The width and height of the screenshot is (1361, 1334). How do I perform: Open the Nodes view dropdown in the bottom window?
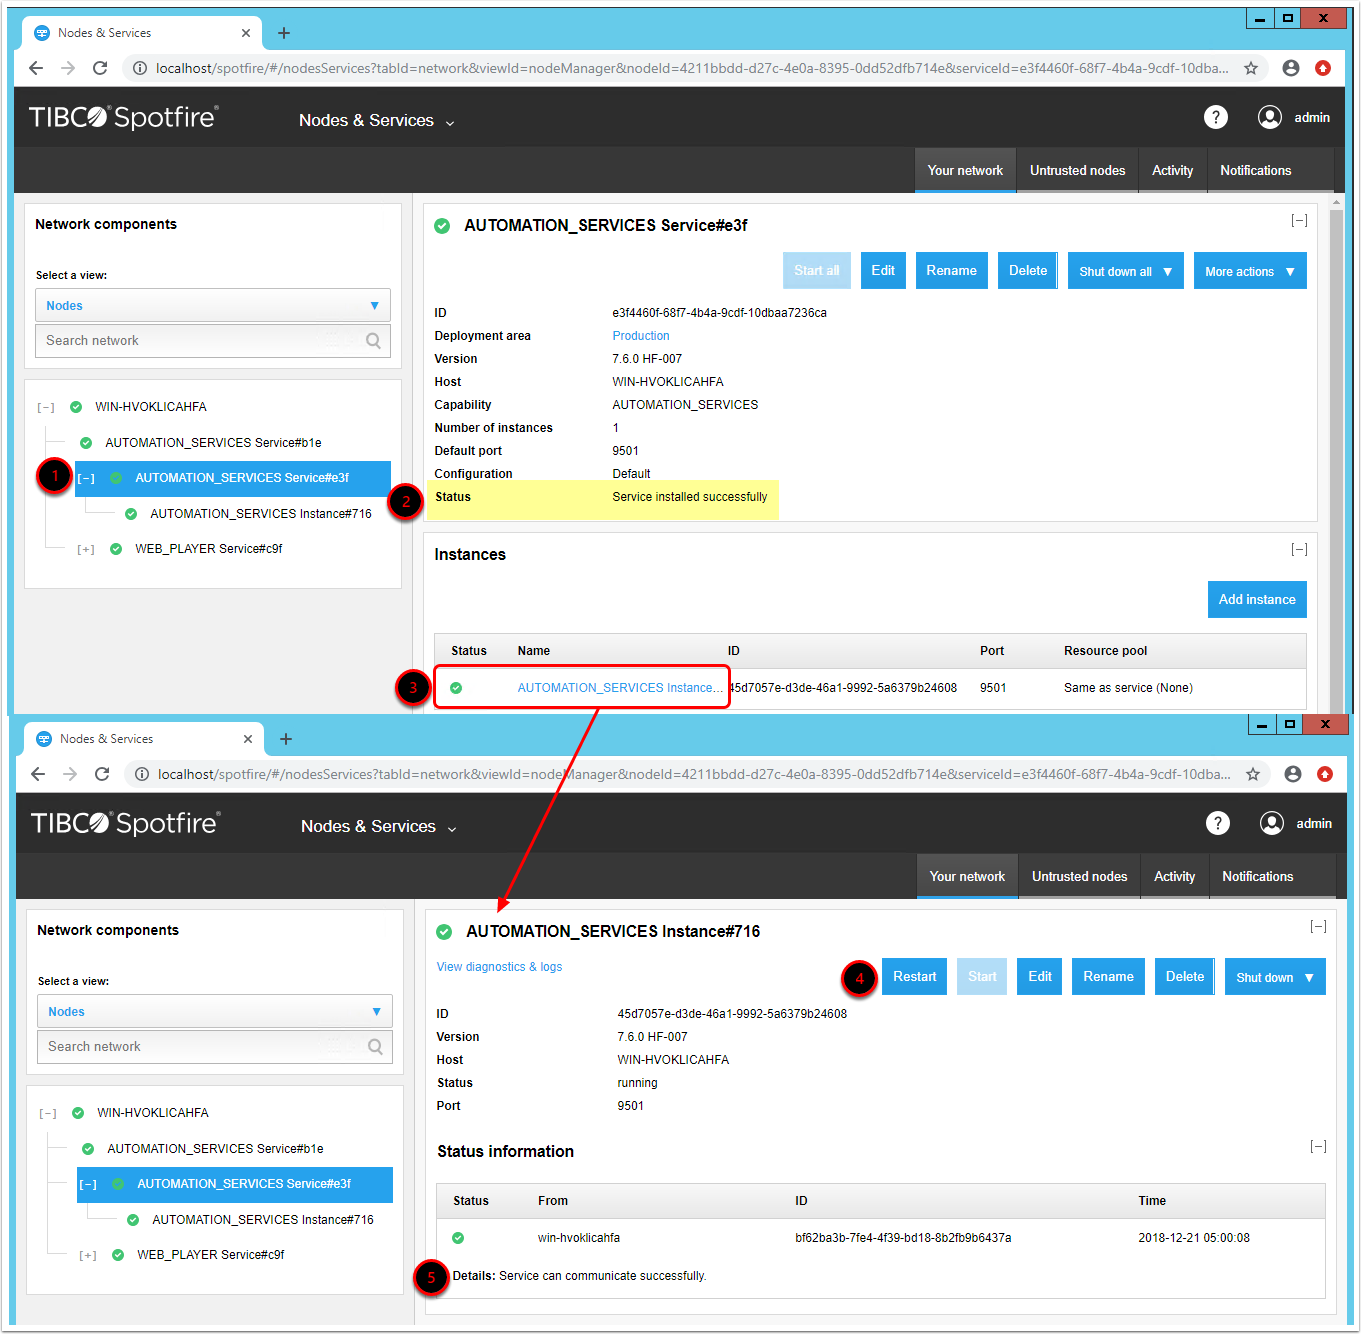pos(215,1012)
